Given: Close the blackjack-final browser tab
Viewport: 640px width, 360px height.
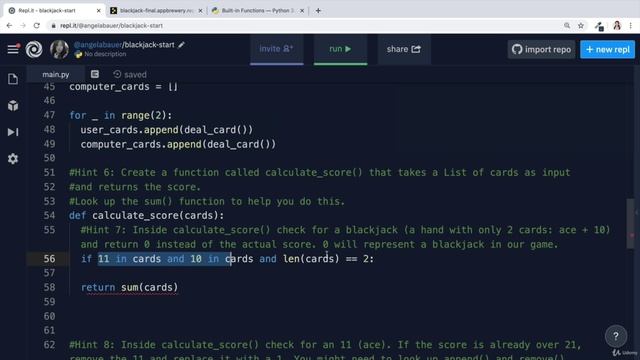Looking at the screenshot, I should click(x=200, y=11).
